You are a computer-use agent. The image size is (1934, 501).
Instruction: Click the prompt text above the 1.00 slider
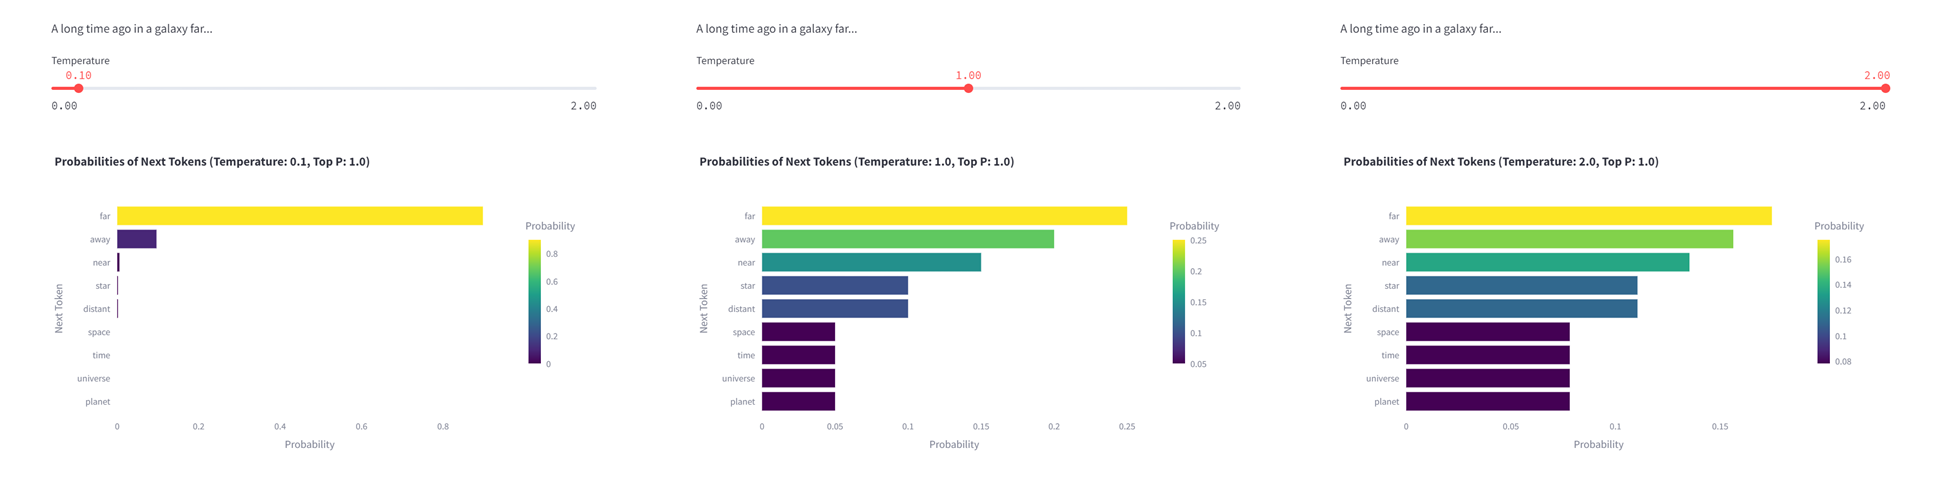pyautogui.click(x=777, y=29)
